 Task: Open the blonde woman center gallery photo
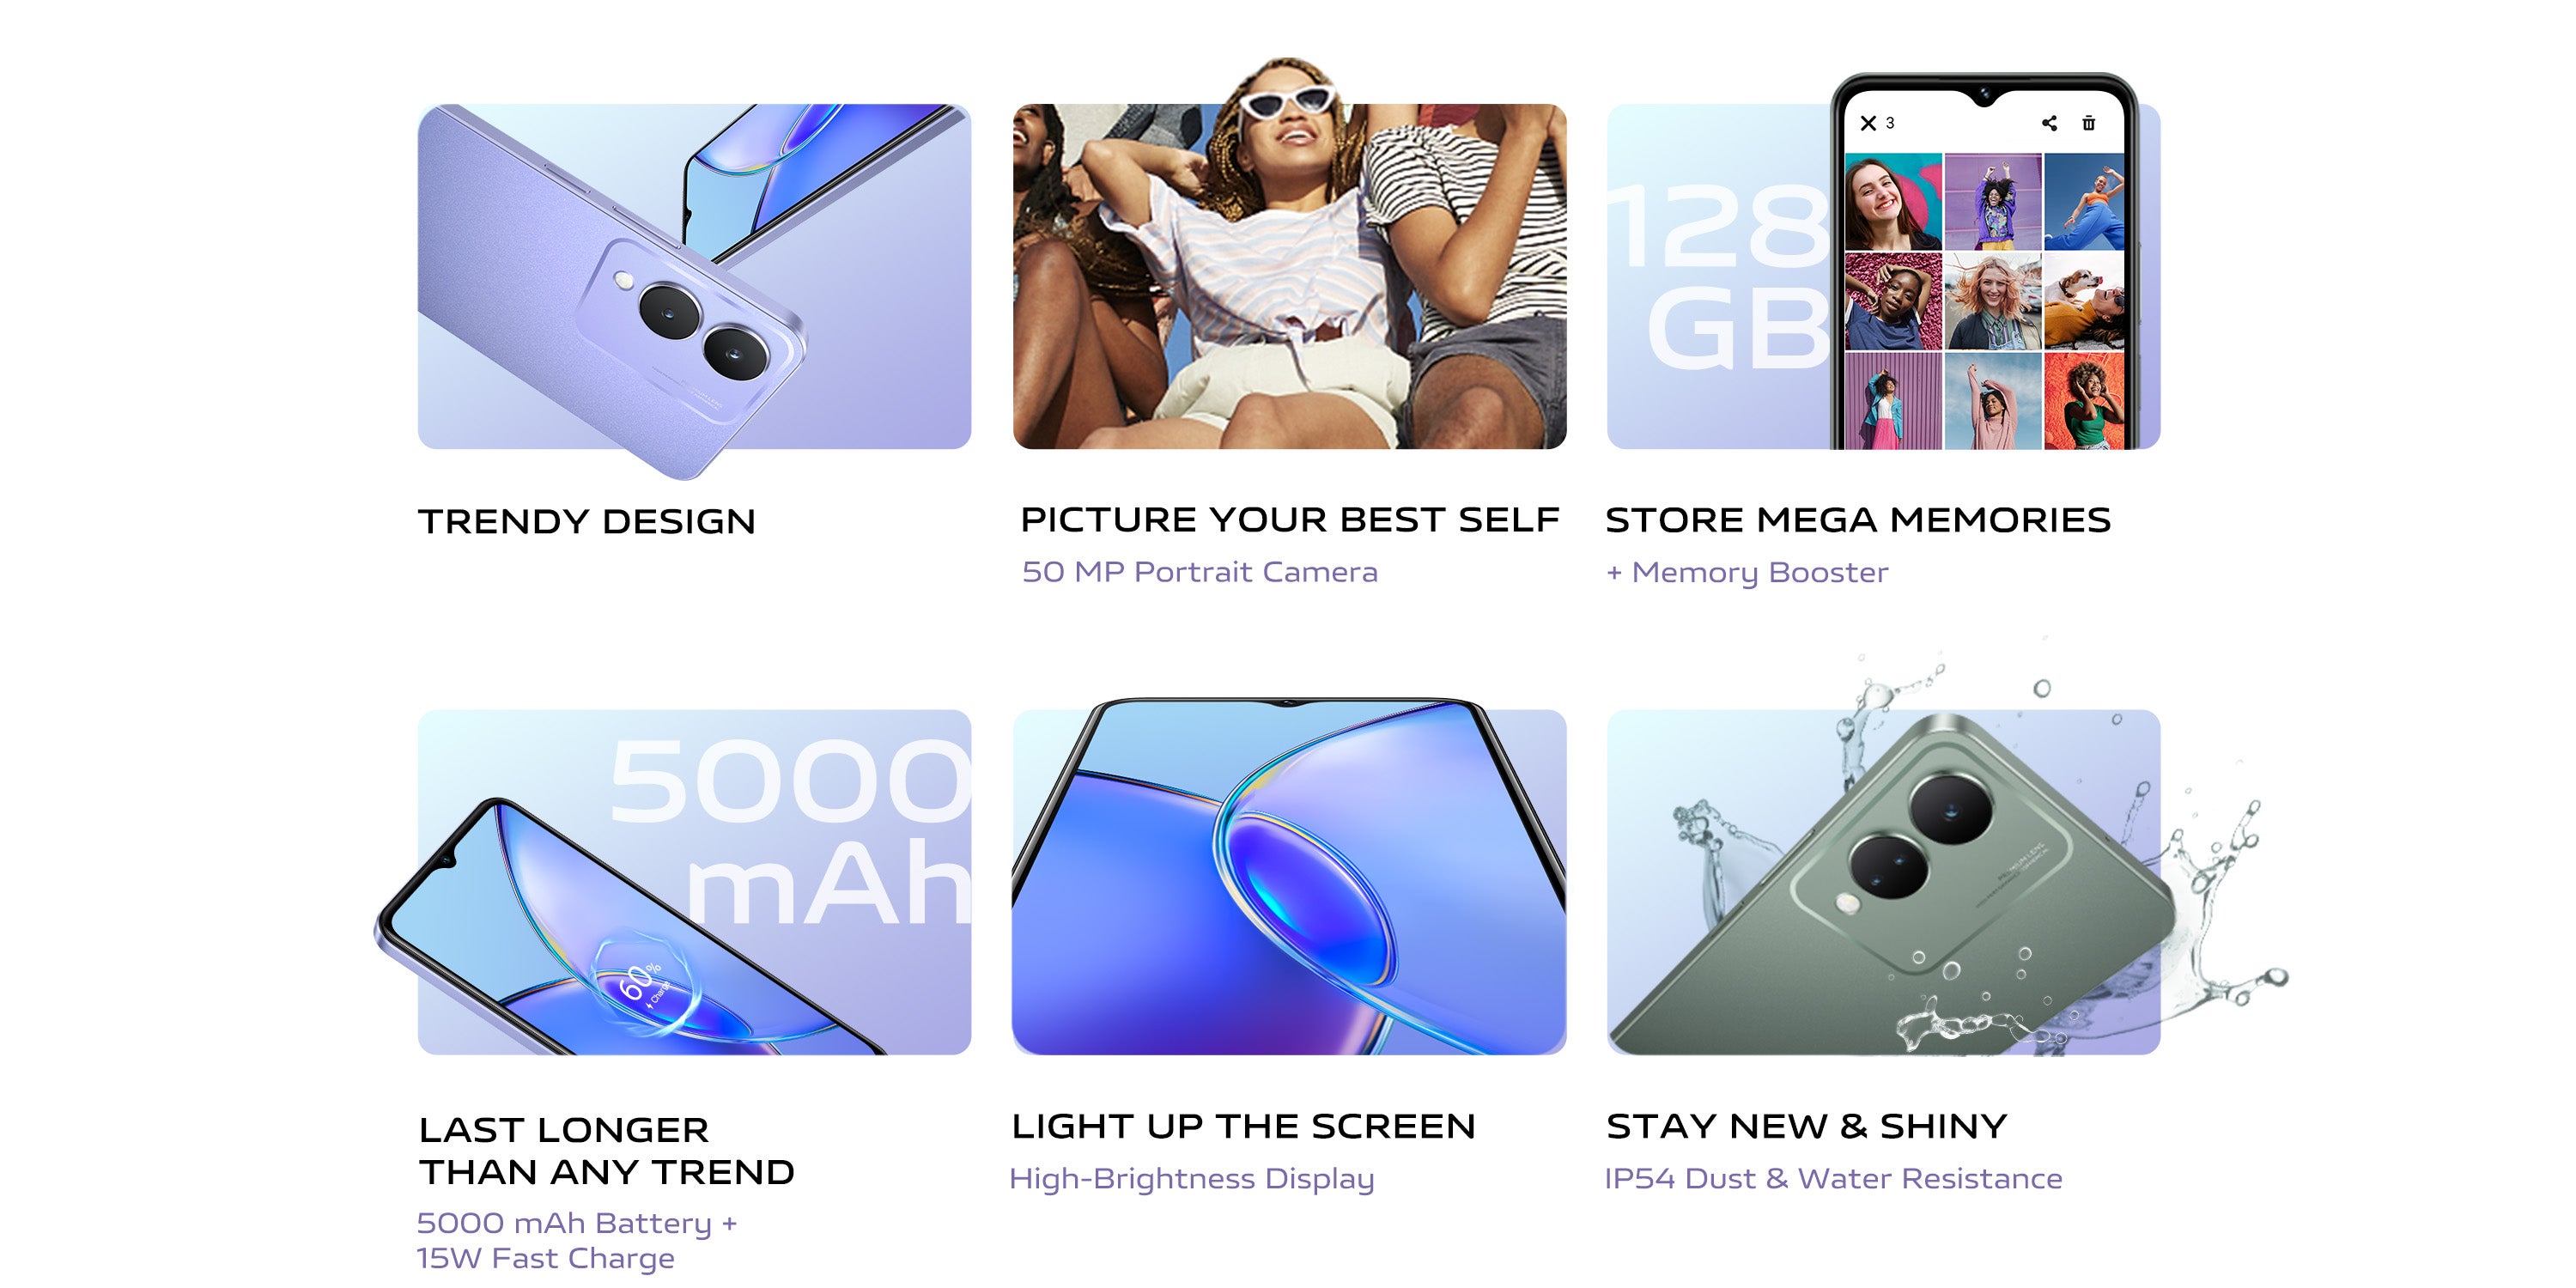click(1993, 300)
